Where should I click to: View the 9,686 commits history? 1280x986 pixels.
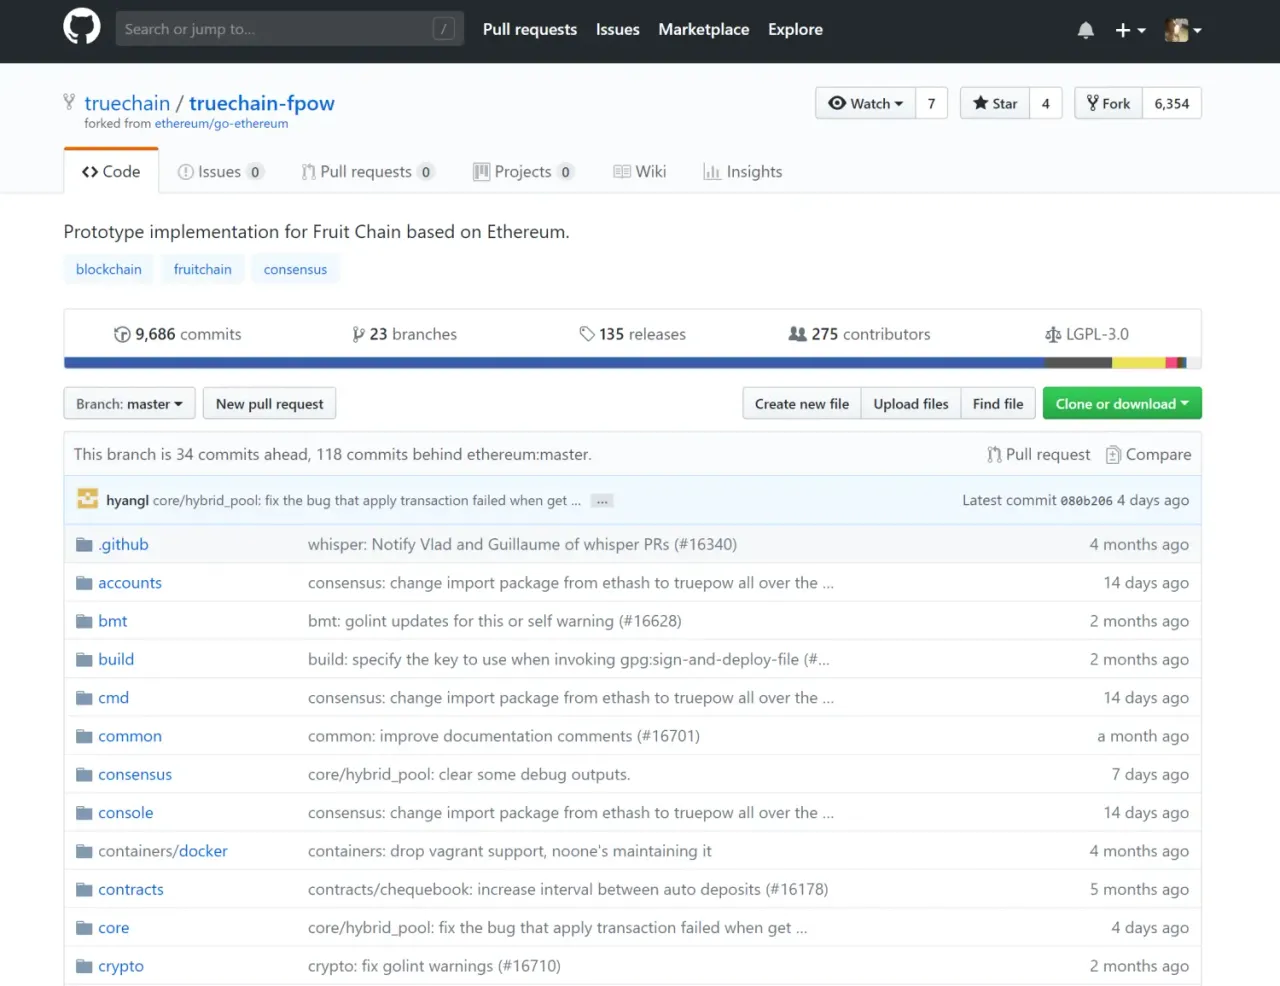(177, 334)
